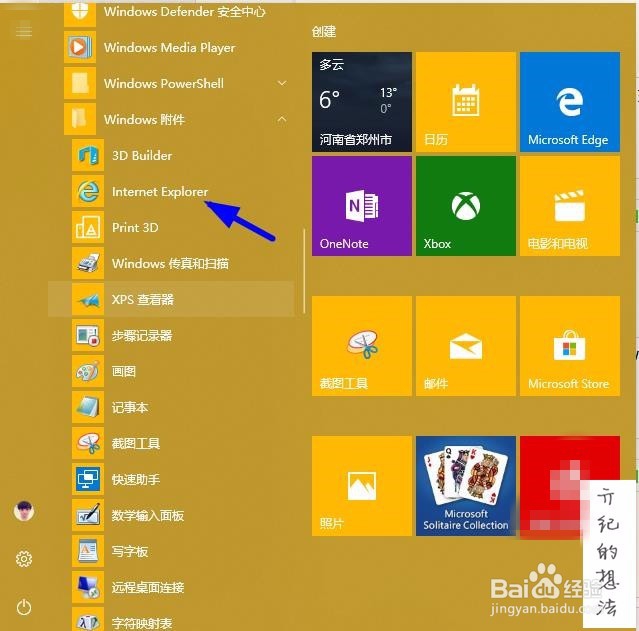Click the Windows 附件 folder icon
639x631 pixels.
80,119
